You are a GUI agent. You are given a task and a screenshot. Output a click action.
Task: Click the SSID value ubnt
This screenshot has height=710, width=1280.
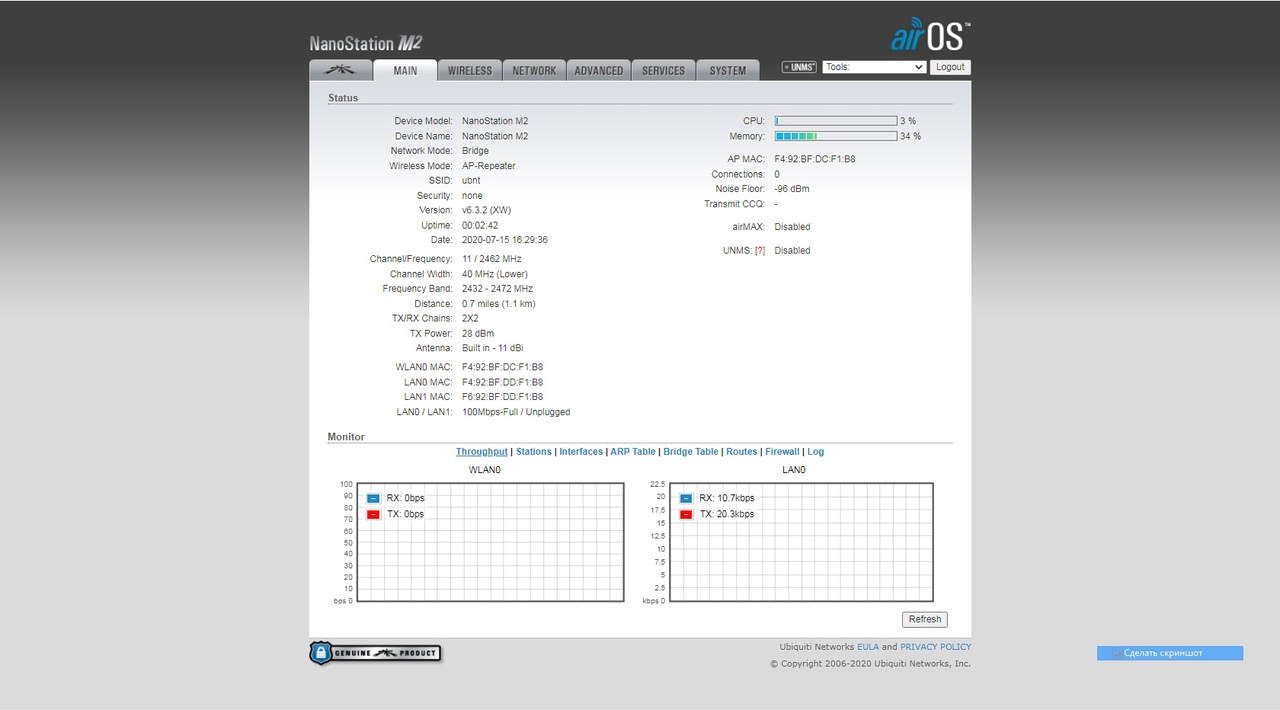pos(471,181)
